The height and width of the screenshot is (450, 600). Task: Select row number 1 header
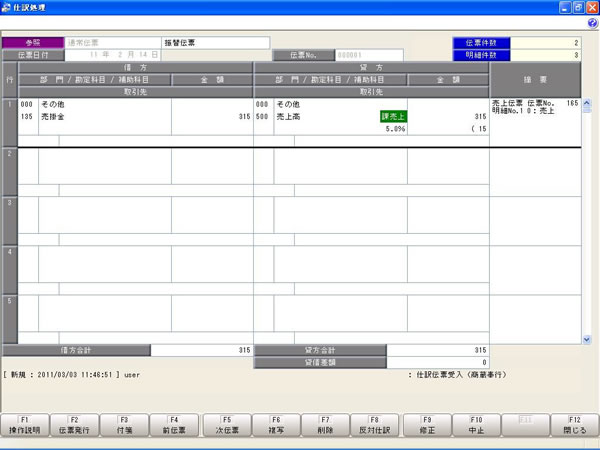pyautogui.click(x=10, y=122)
